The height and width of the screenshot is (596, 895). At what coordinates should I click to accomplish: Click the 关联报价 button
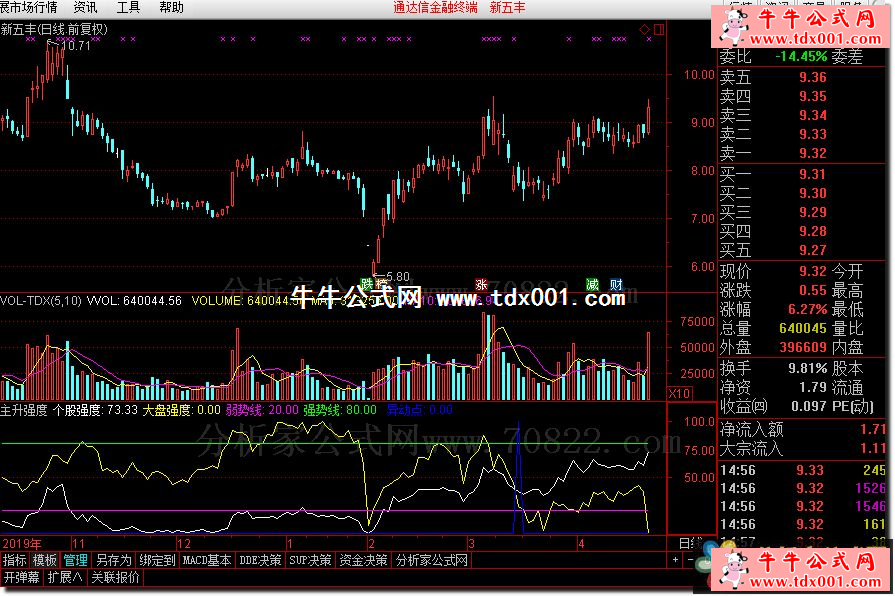point(115,578)
